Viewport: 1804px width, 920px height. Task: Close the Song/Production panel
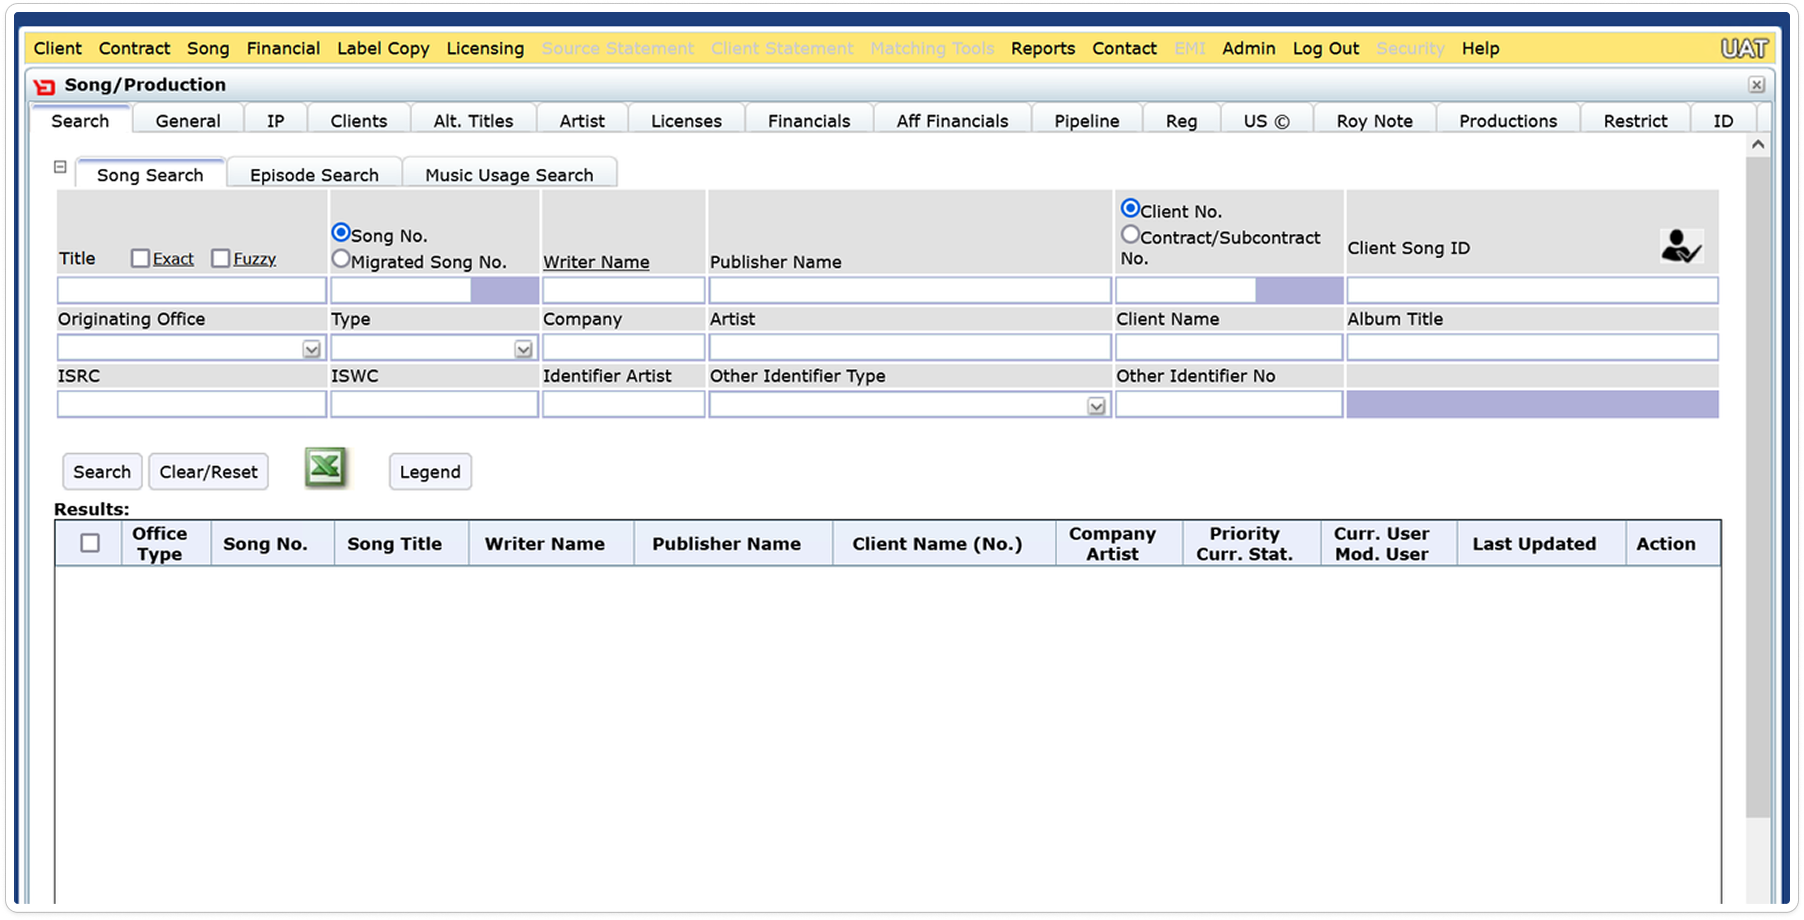click(x=1756, y=85)
